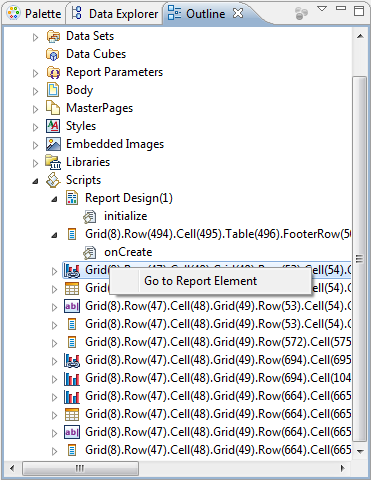
Task: Click the vertical scrollbar thumb
Action: pyautogui.click(x=360, y=258)
